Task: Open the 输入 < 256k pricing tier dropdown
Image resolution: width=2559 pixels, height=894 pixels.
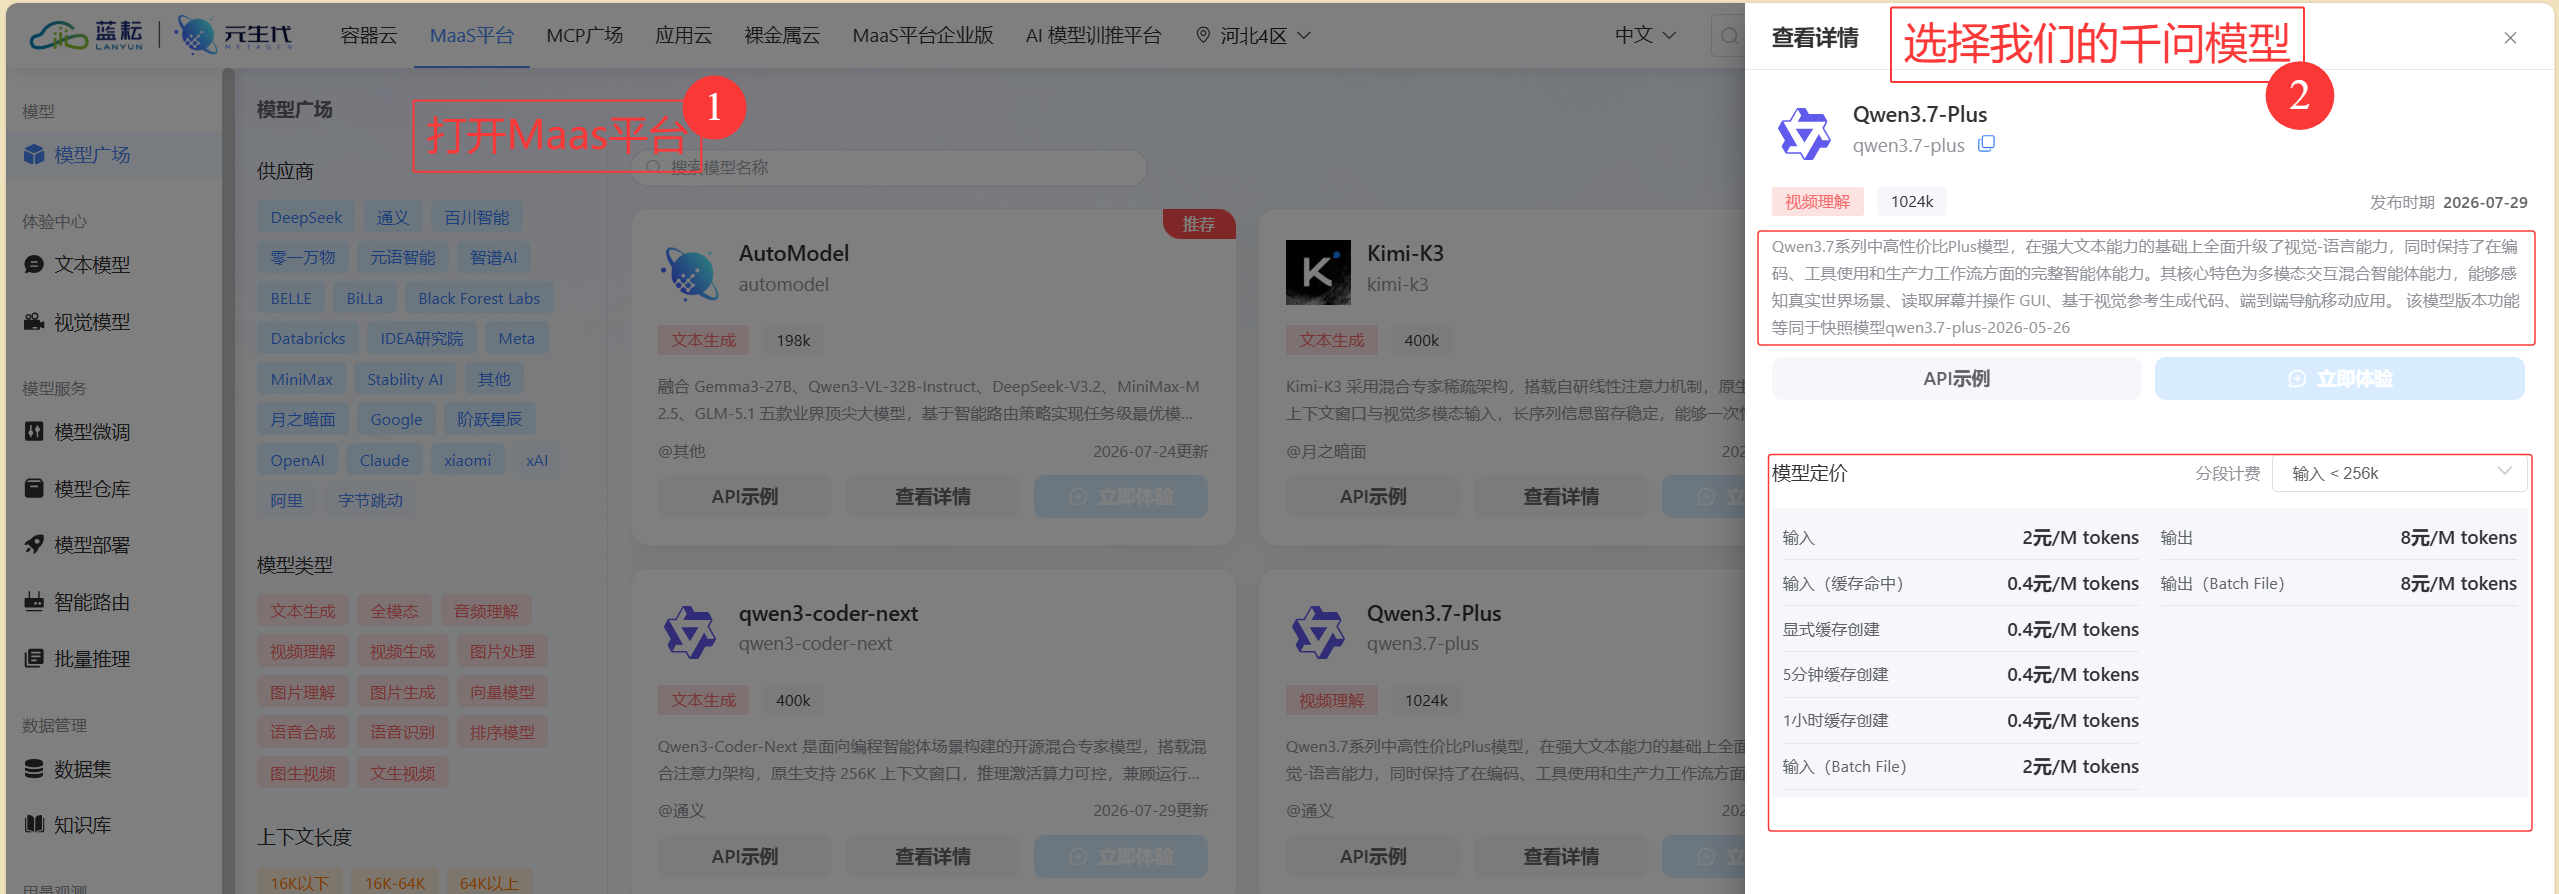Action: [2400, 473]
